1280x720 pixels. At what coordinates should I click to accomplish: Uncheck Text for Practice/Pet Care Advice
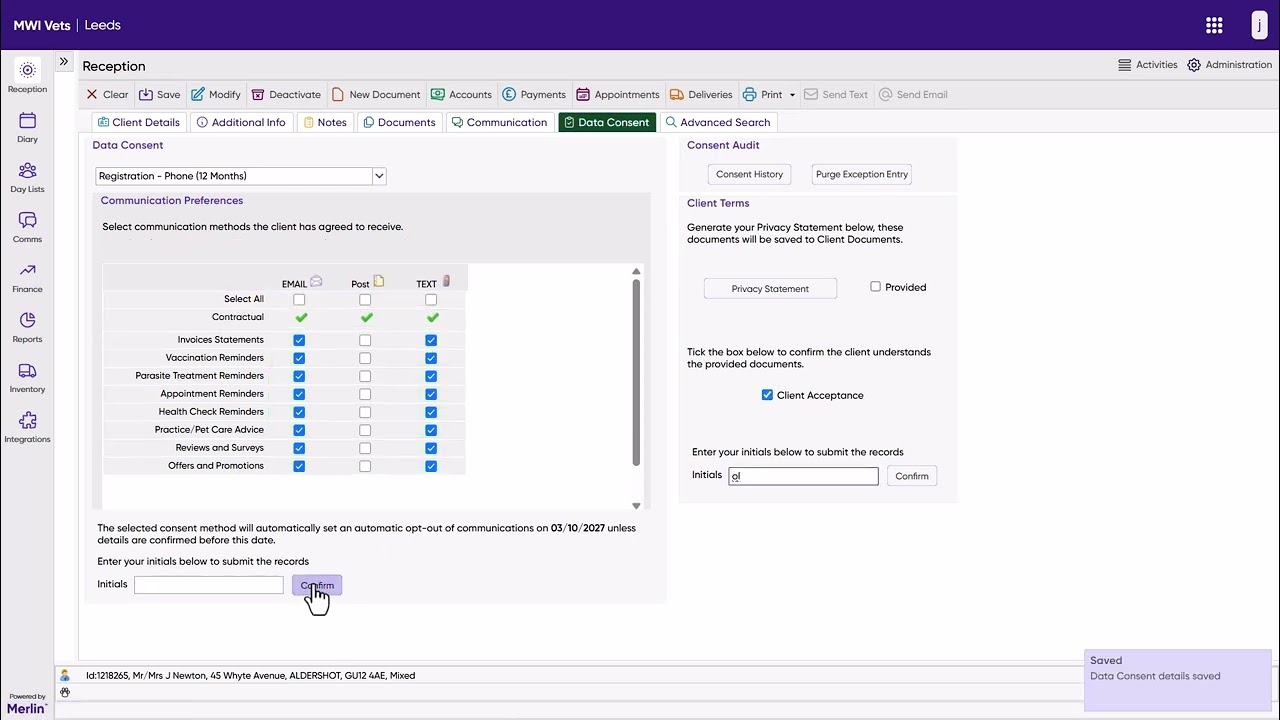click(x=431, y=430)
